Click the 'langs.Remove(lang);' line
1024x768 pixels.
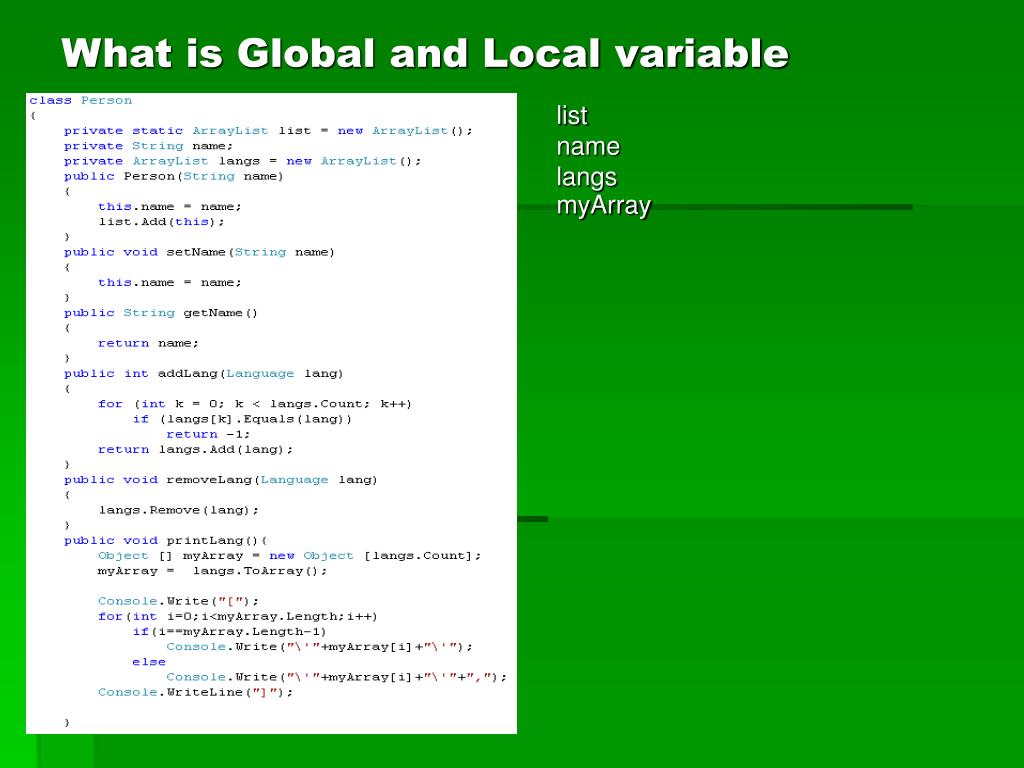pos(178,510)
